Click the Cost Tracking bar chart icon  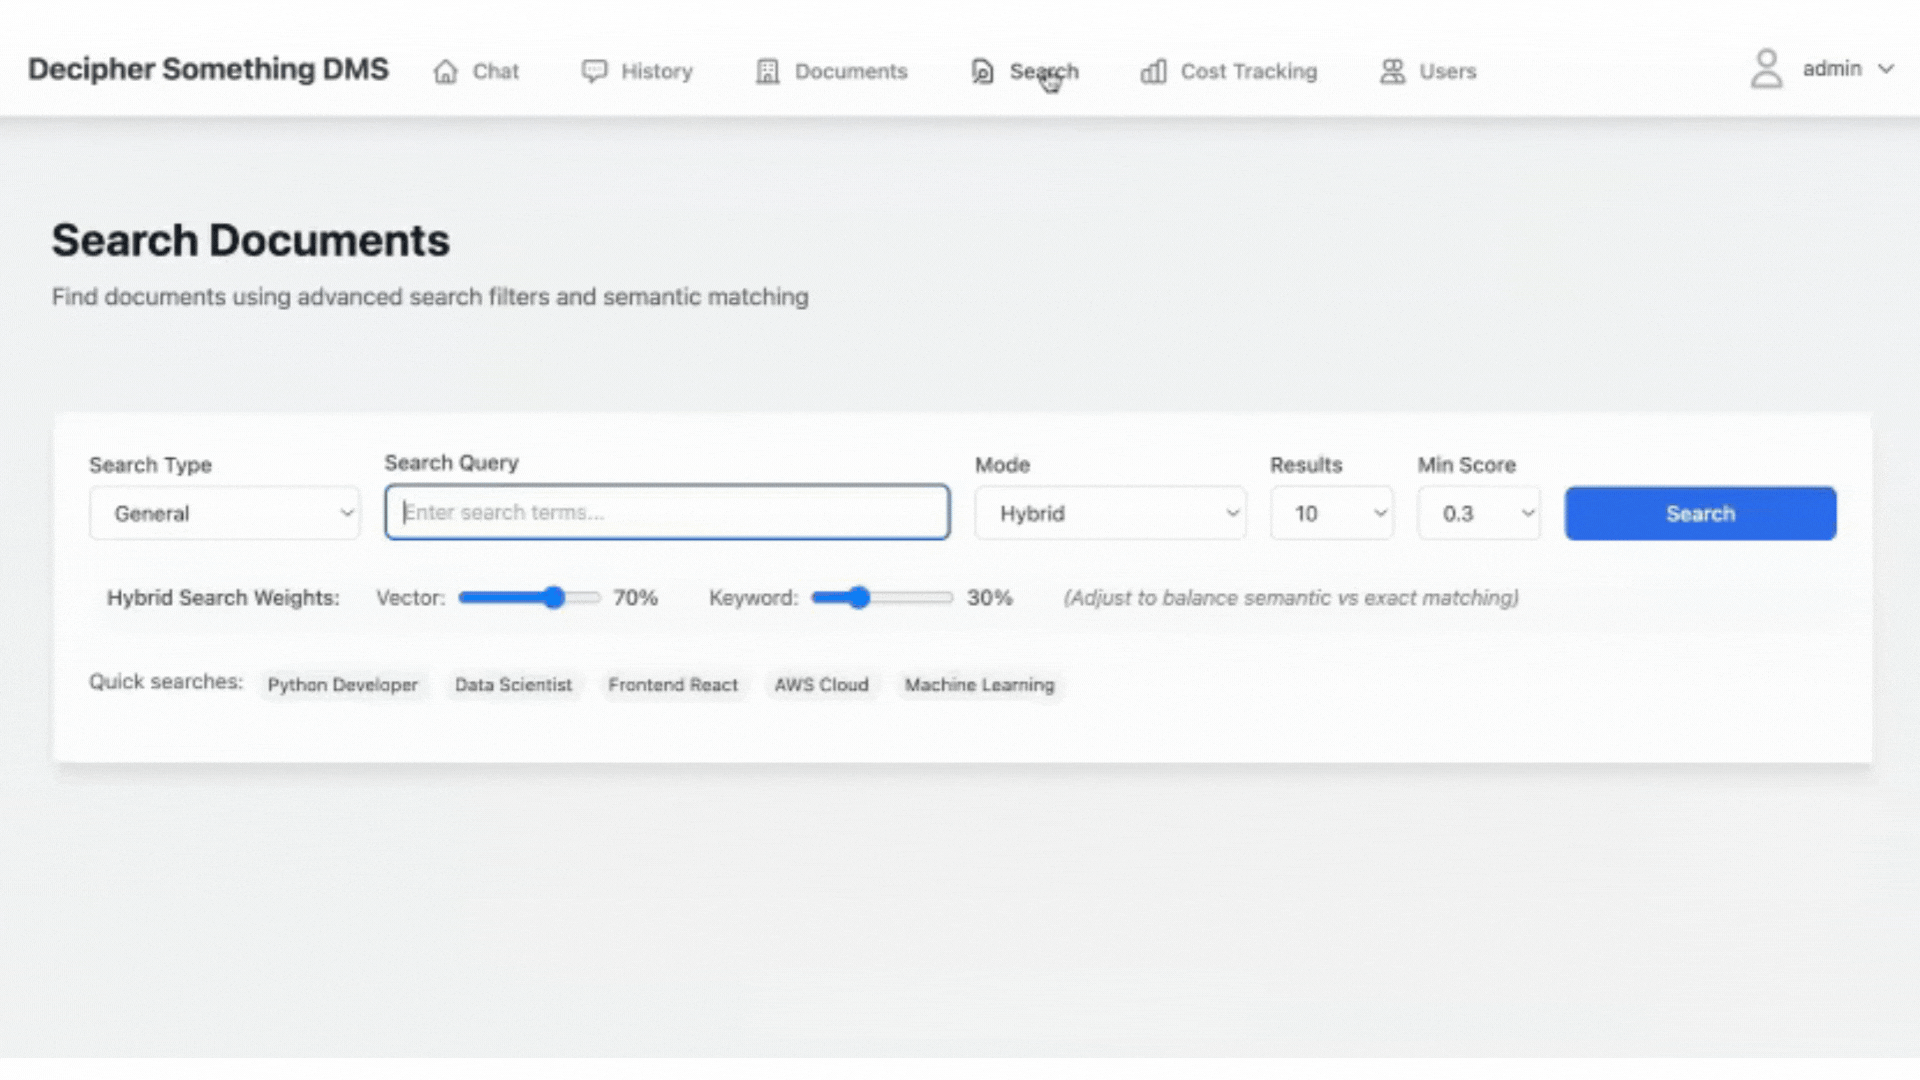(x=1153, y=72)
